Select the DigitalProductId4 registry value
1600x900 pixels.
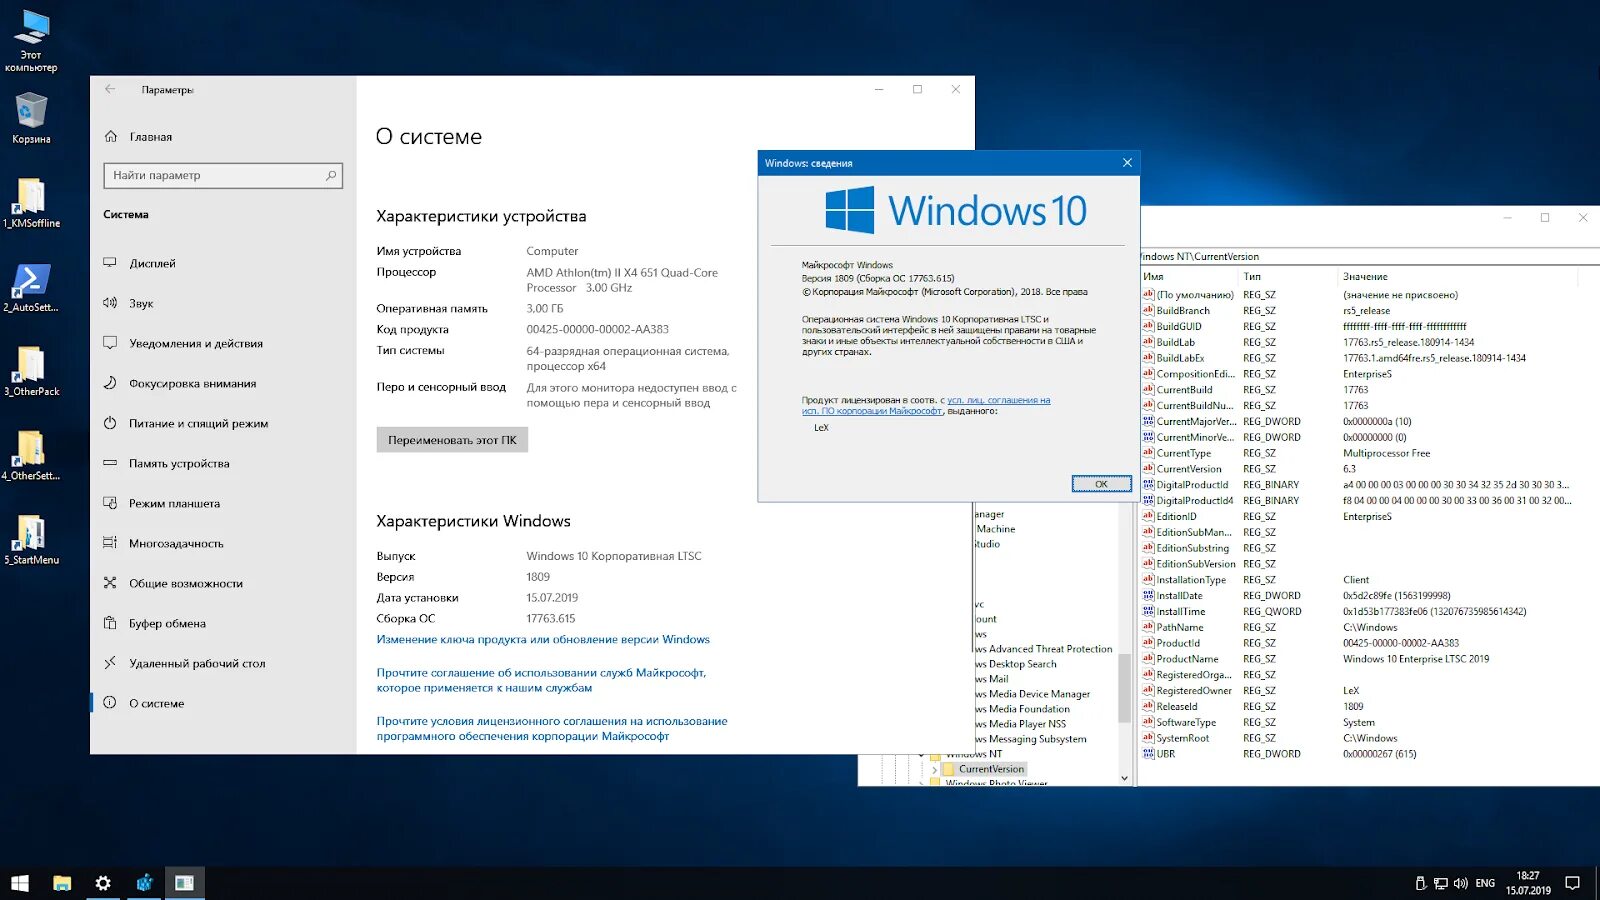tap(1194, 501)
